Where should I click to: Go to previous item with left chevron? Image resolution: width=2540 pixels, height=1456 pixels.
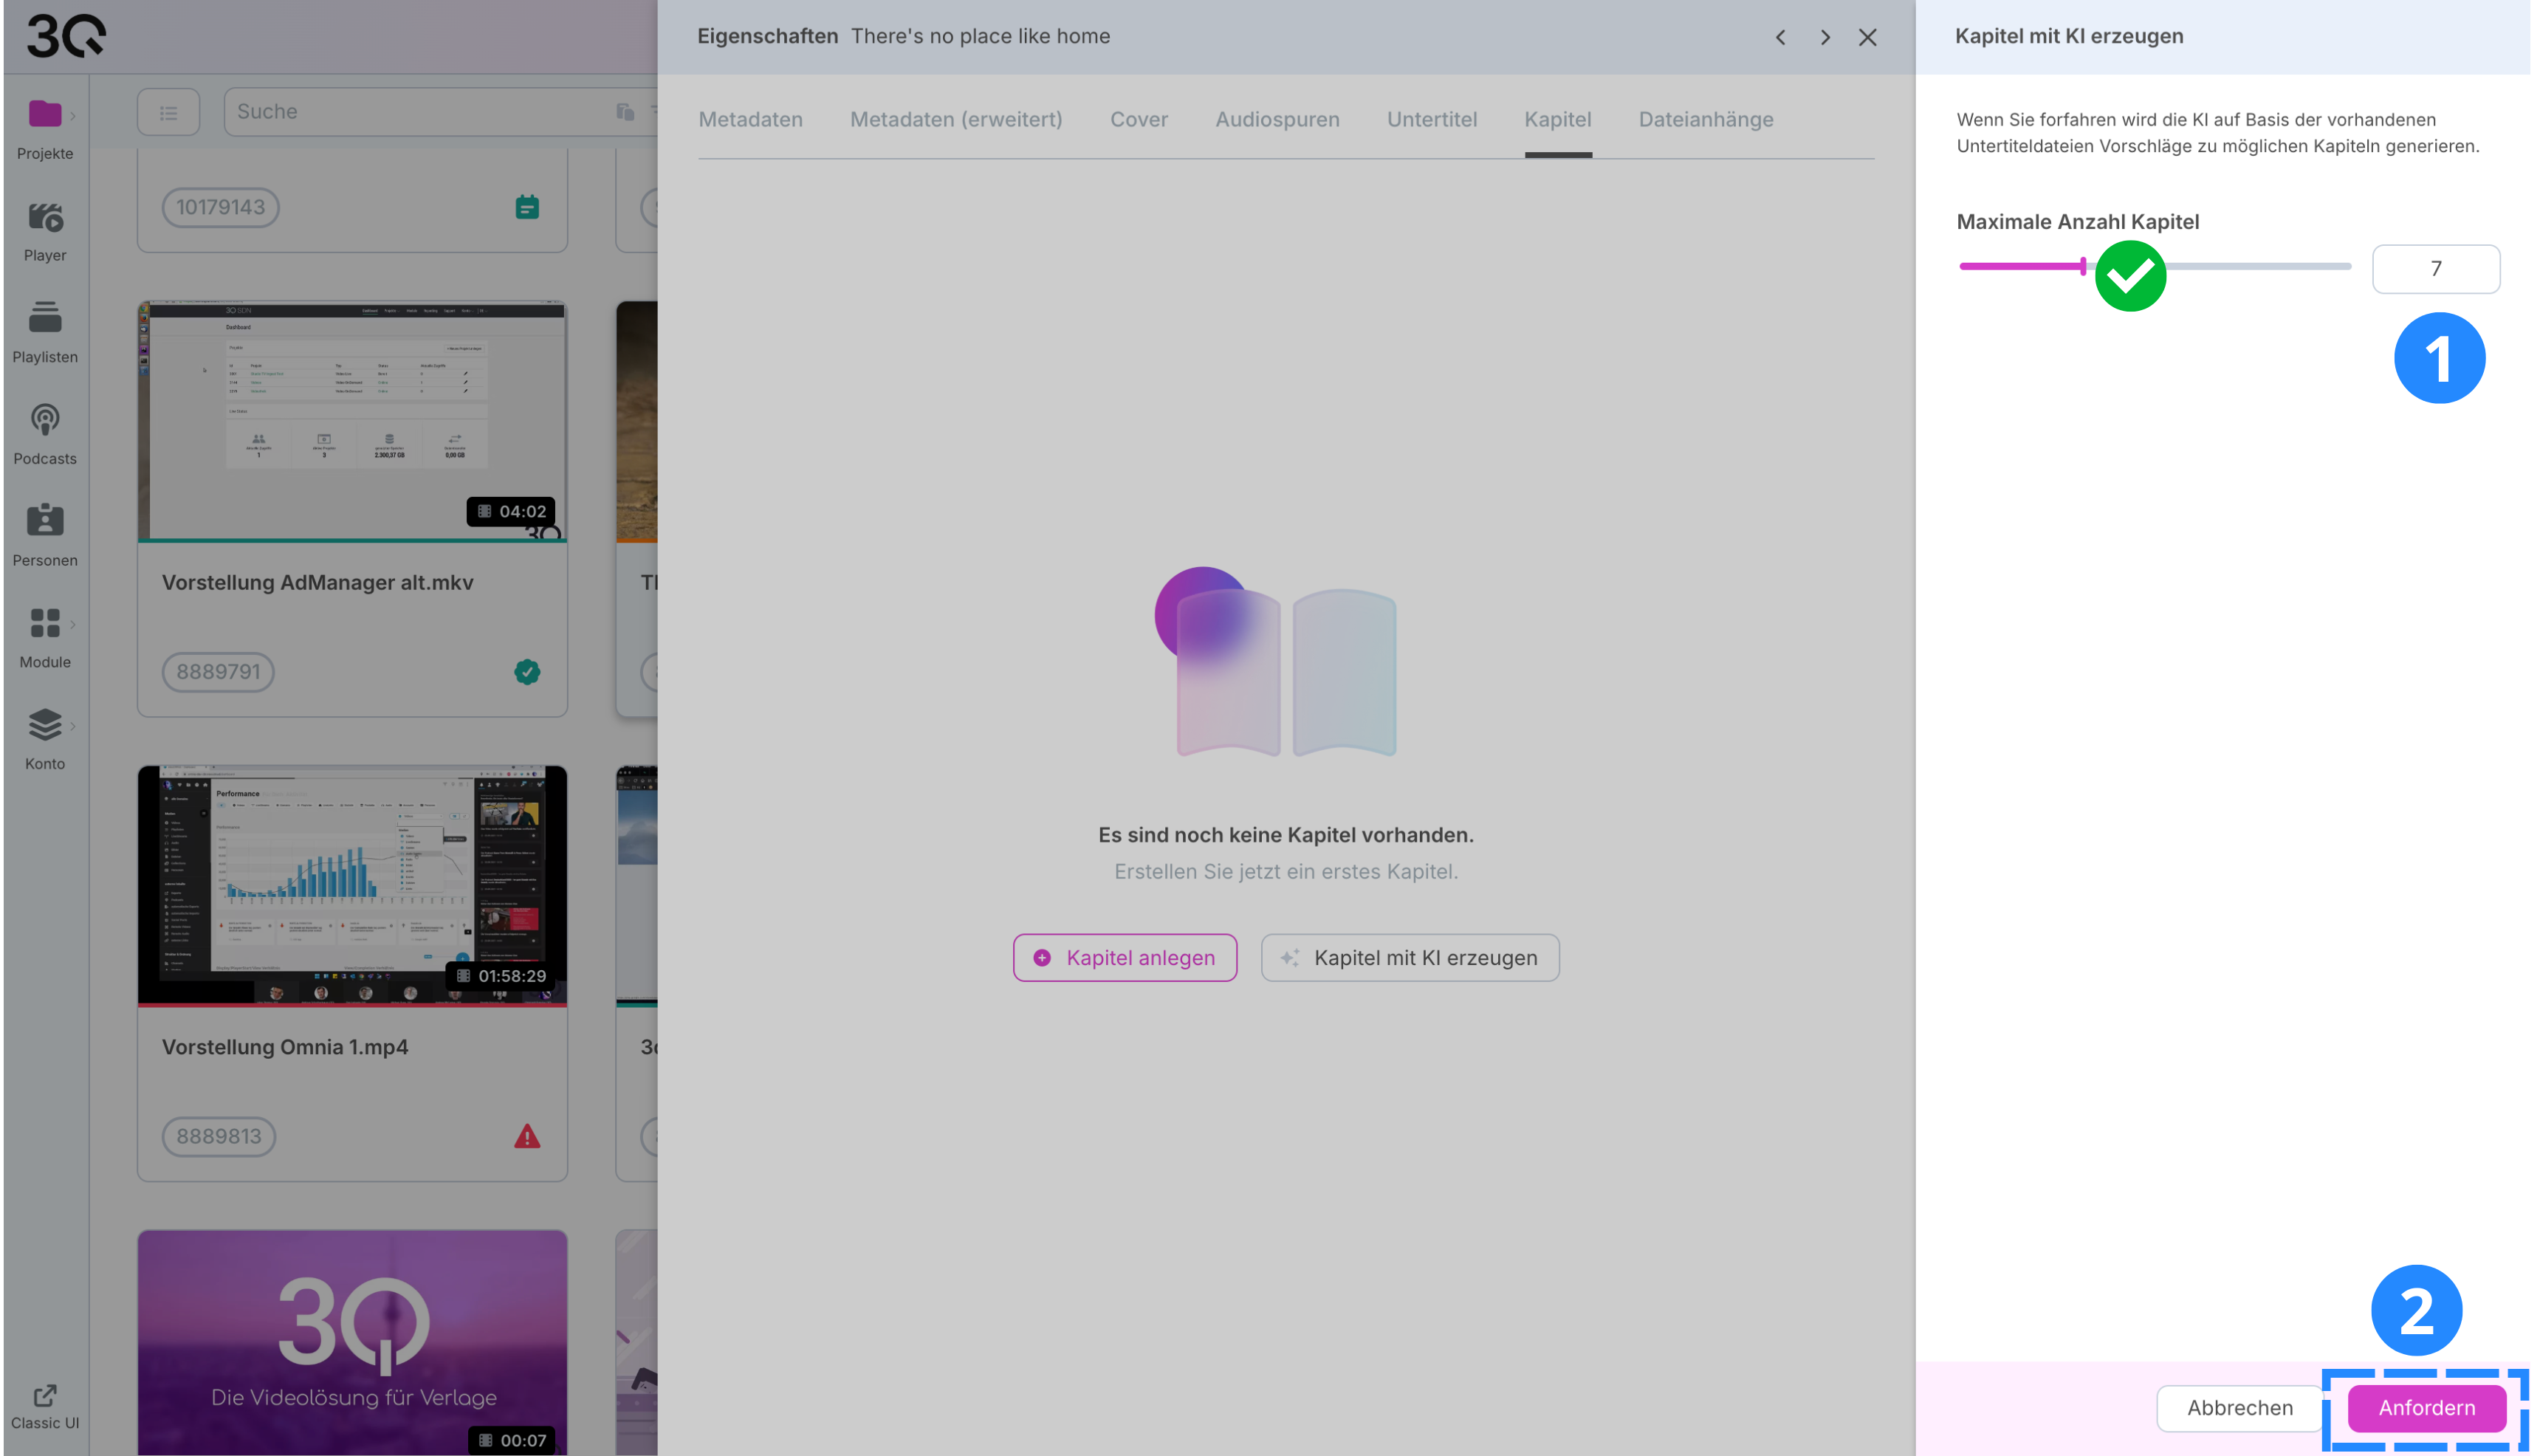point(1780,37)
